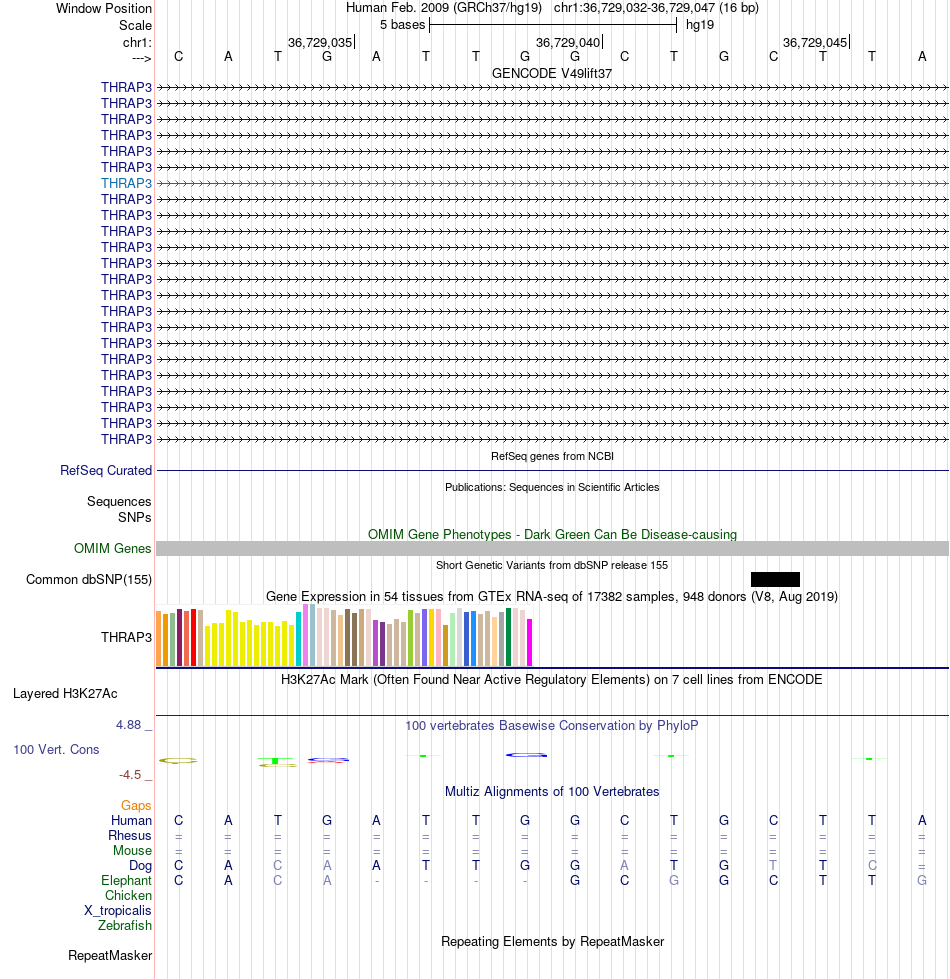The height and width of the screenshot is (979, 950).
Task: Click the 36,729,035 ruler coordinate
Action: (x=320, y=42)
